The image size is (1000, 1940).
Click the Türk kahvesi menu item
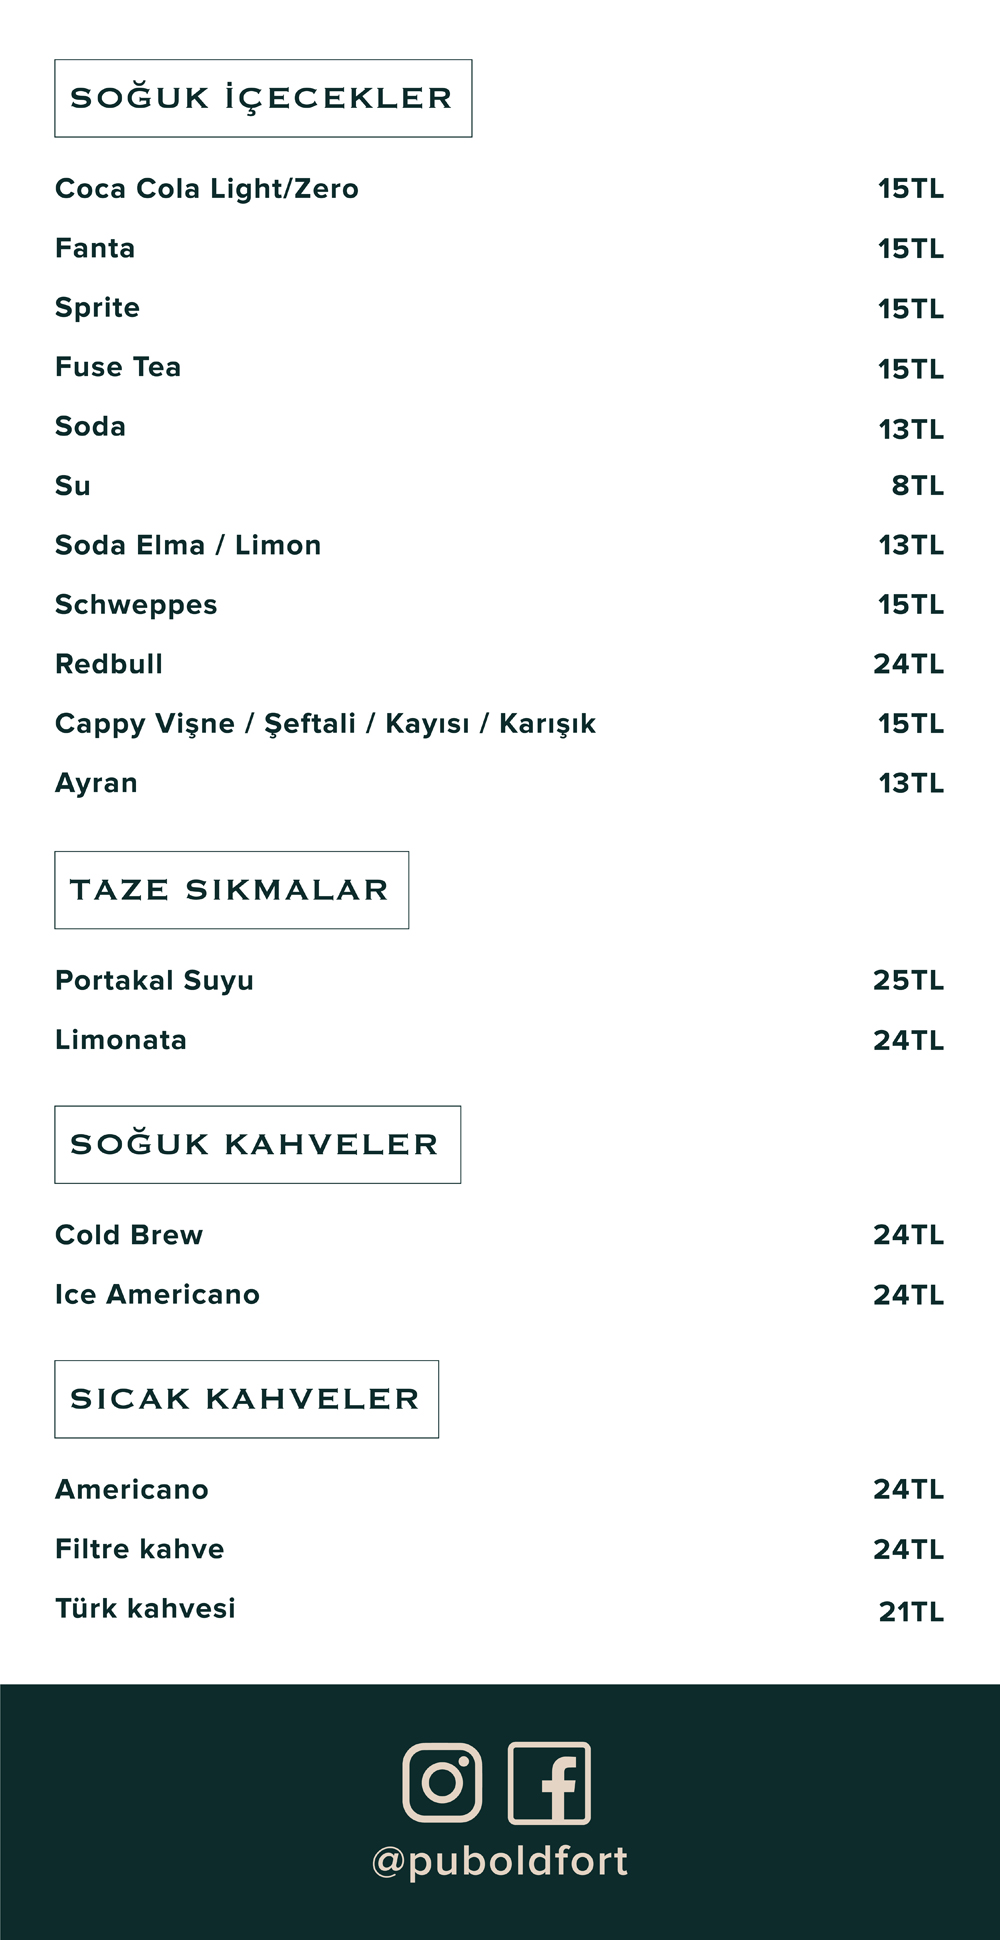point(145,1608)
